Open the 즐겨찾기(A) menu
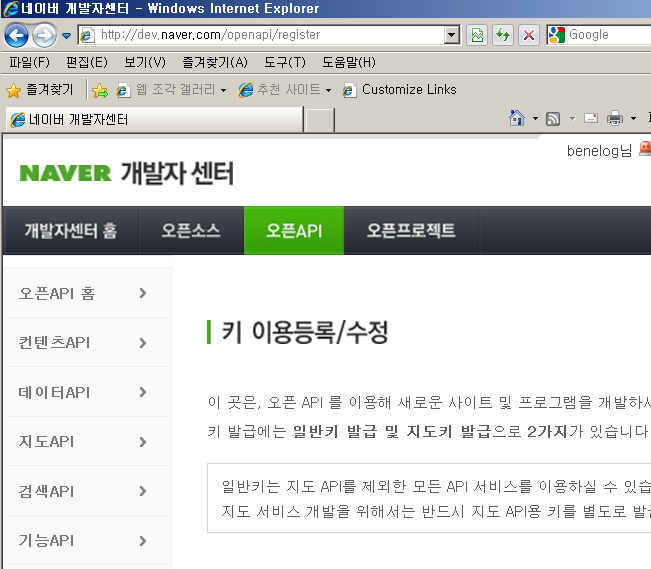This screenshot has width=651, height=569. click(215, 62)
